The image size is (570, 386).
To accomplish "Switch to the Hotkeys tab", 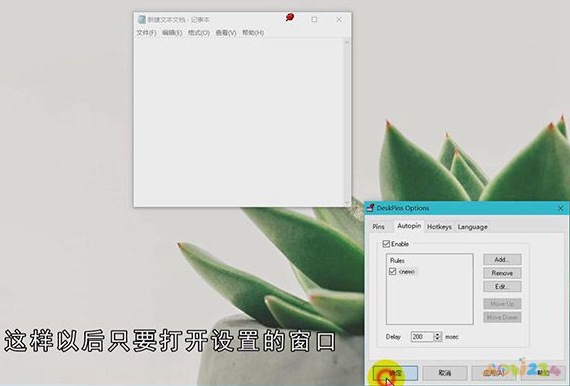I will (439, 227).
